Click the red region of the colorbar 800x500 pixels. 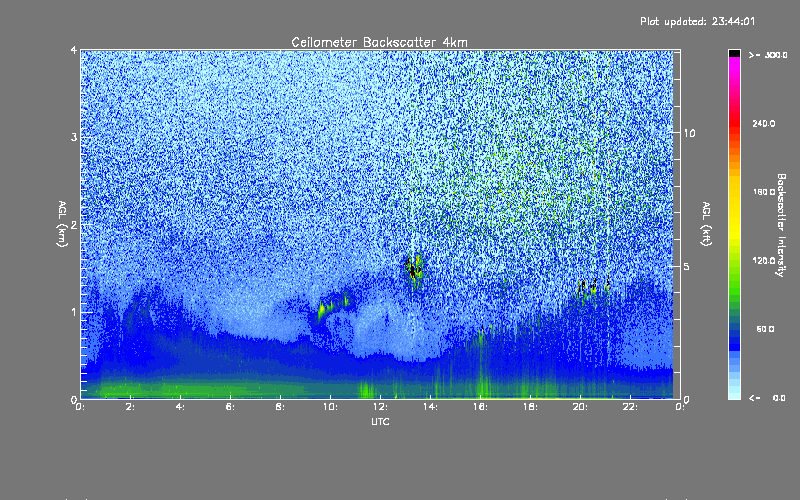(734, 120)
